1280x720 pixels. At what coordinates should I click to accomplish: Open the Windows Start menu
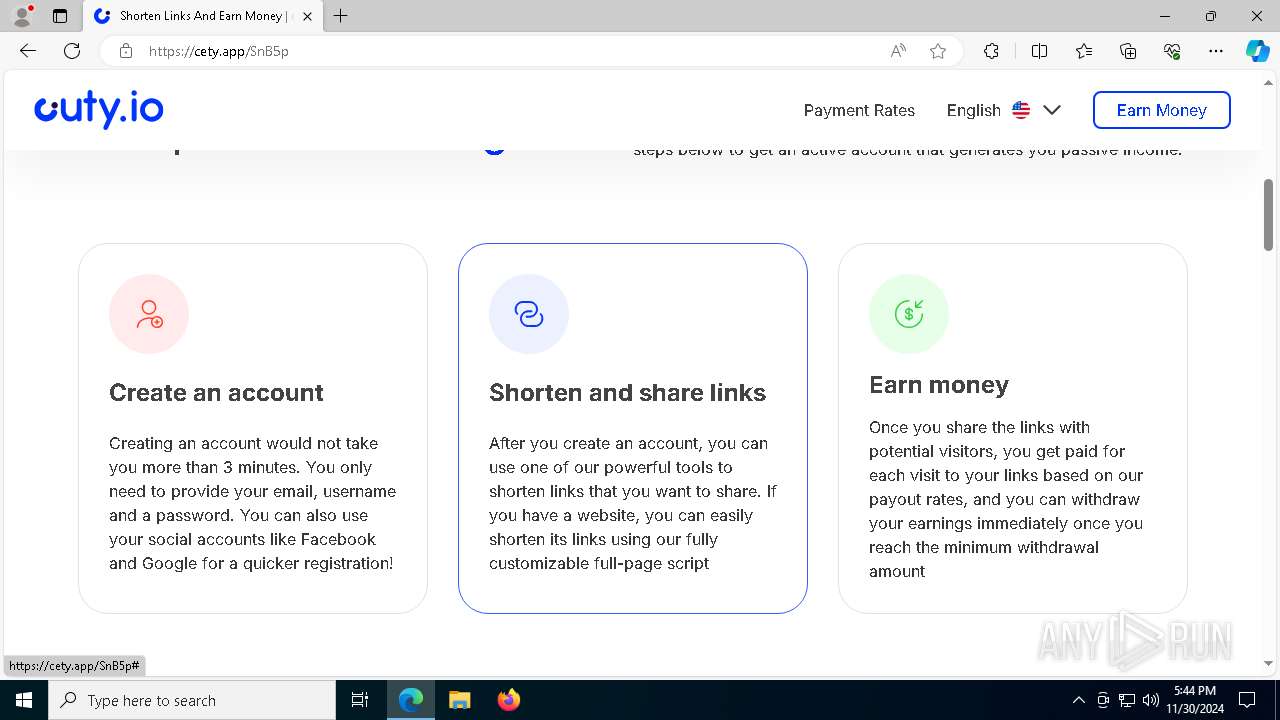[x=24, y=700]
